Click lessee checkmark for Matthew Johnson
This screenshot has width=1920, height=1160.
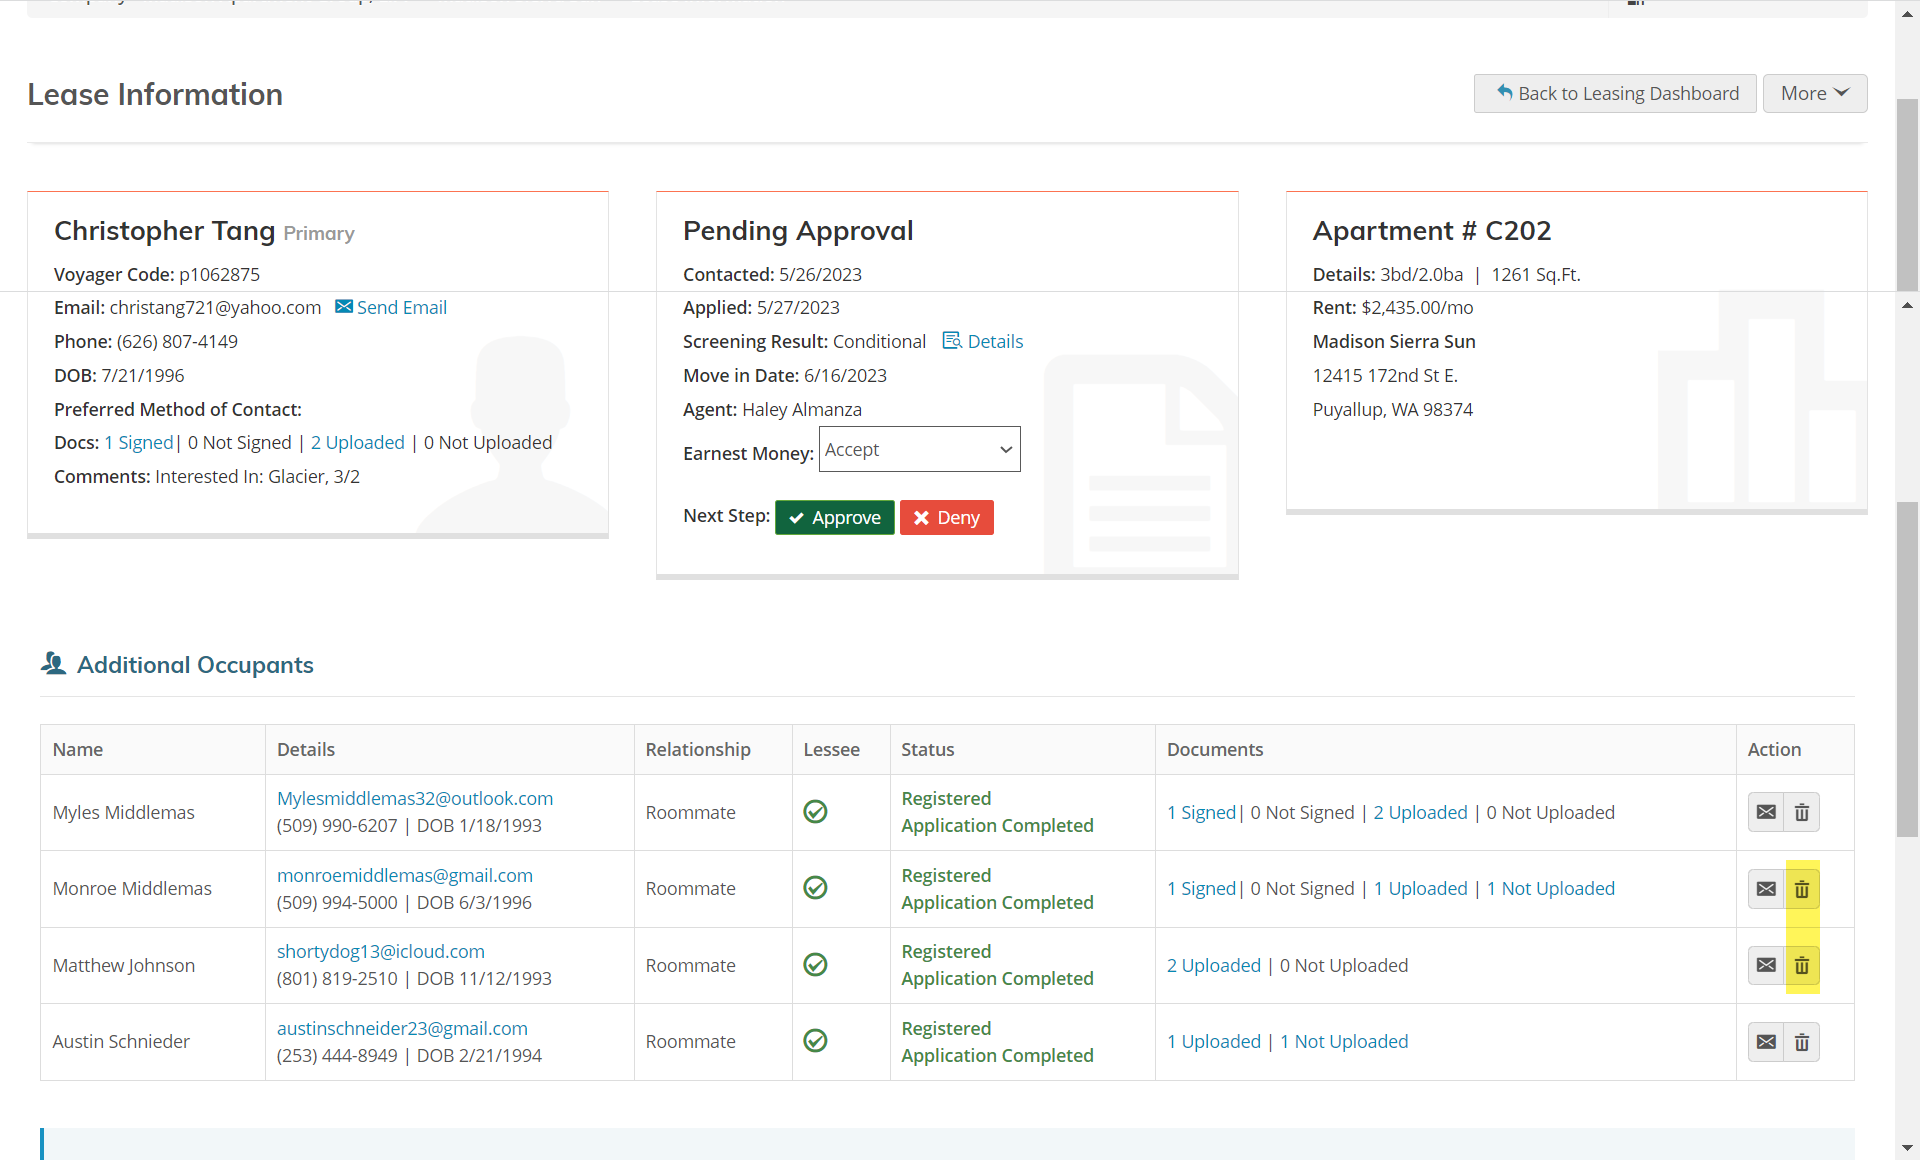(x=815, y=965)
